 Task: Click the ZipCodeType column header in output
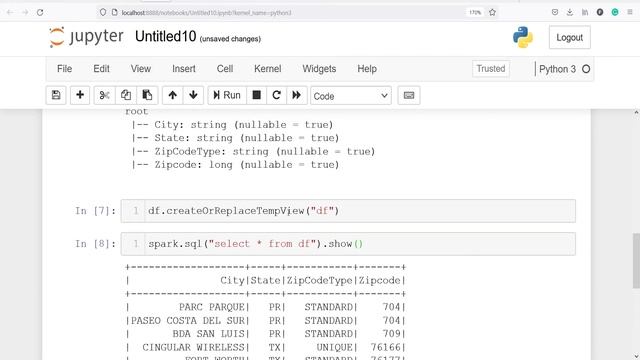(320, 280)
